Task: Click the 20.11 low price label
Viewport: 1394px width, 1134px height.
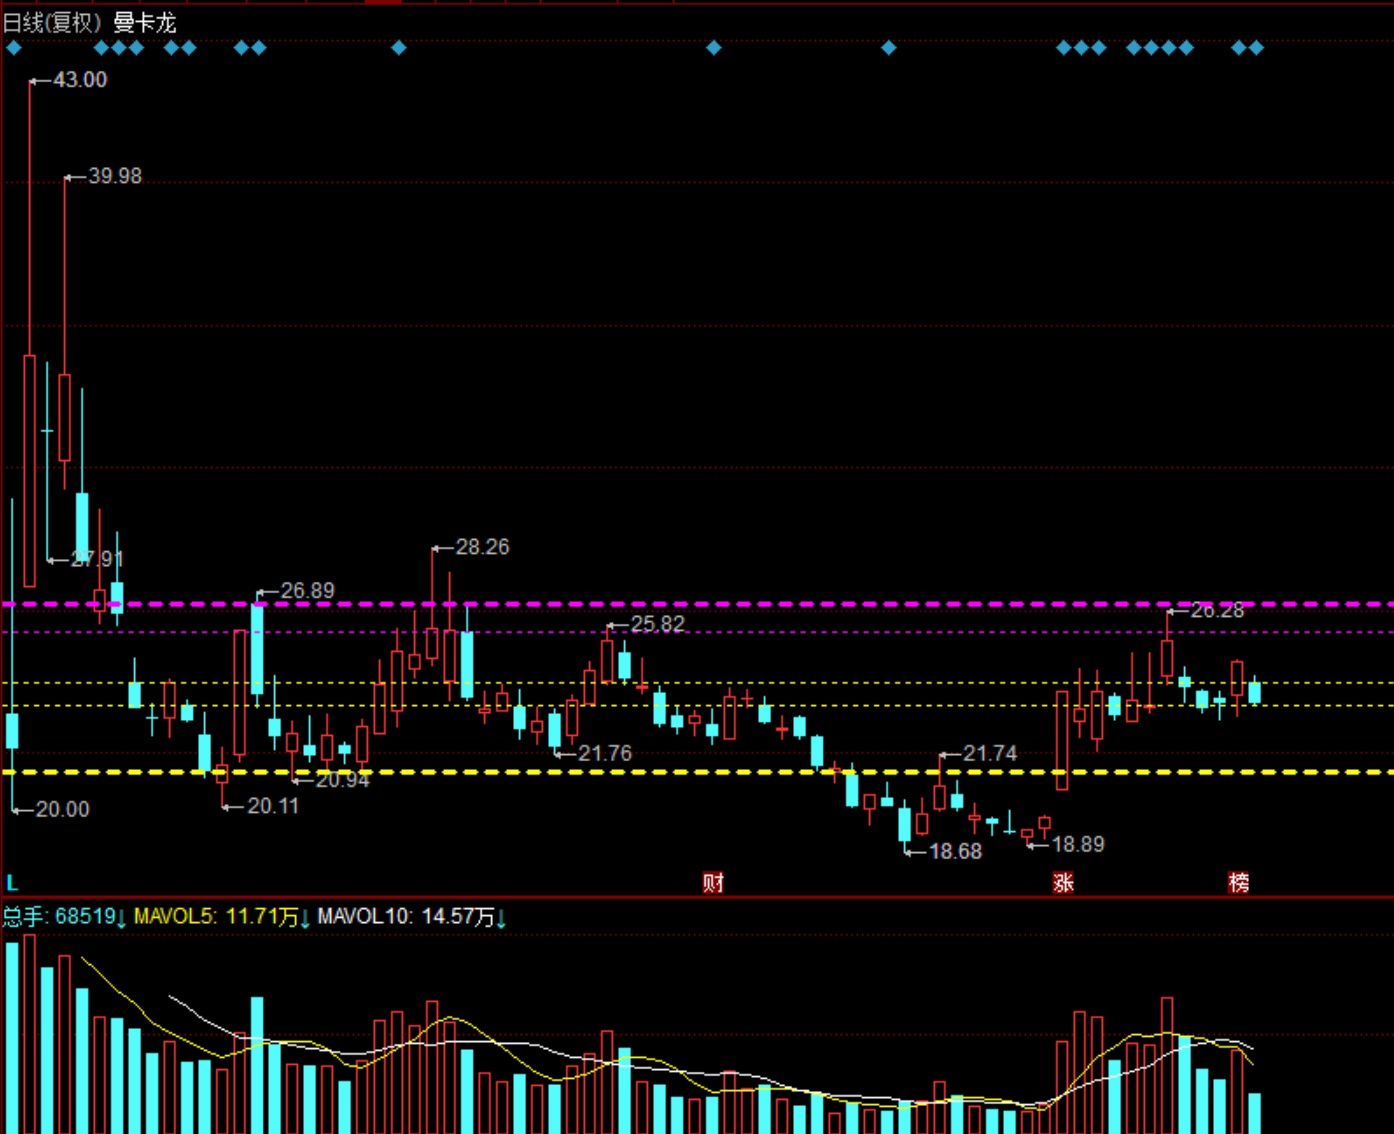Action: pos(273,806)
